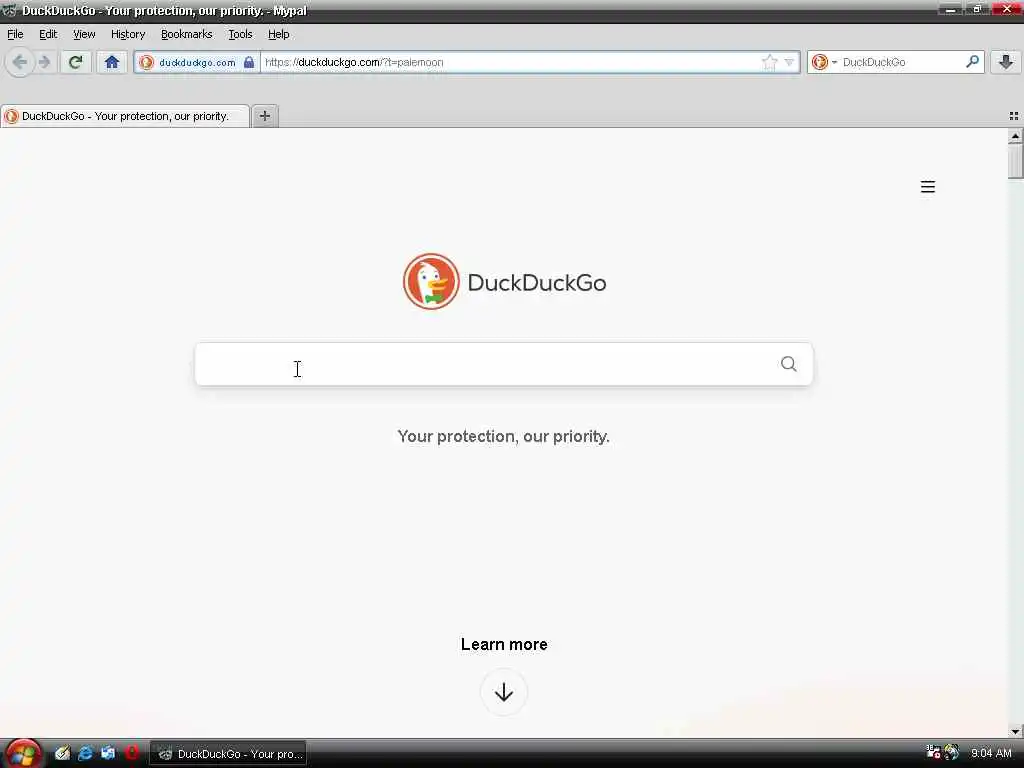Open the File menu
The width and height of the screenshot is (1024, 768).
point(15,34)
